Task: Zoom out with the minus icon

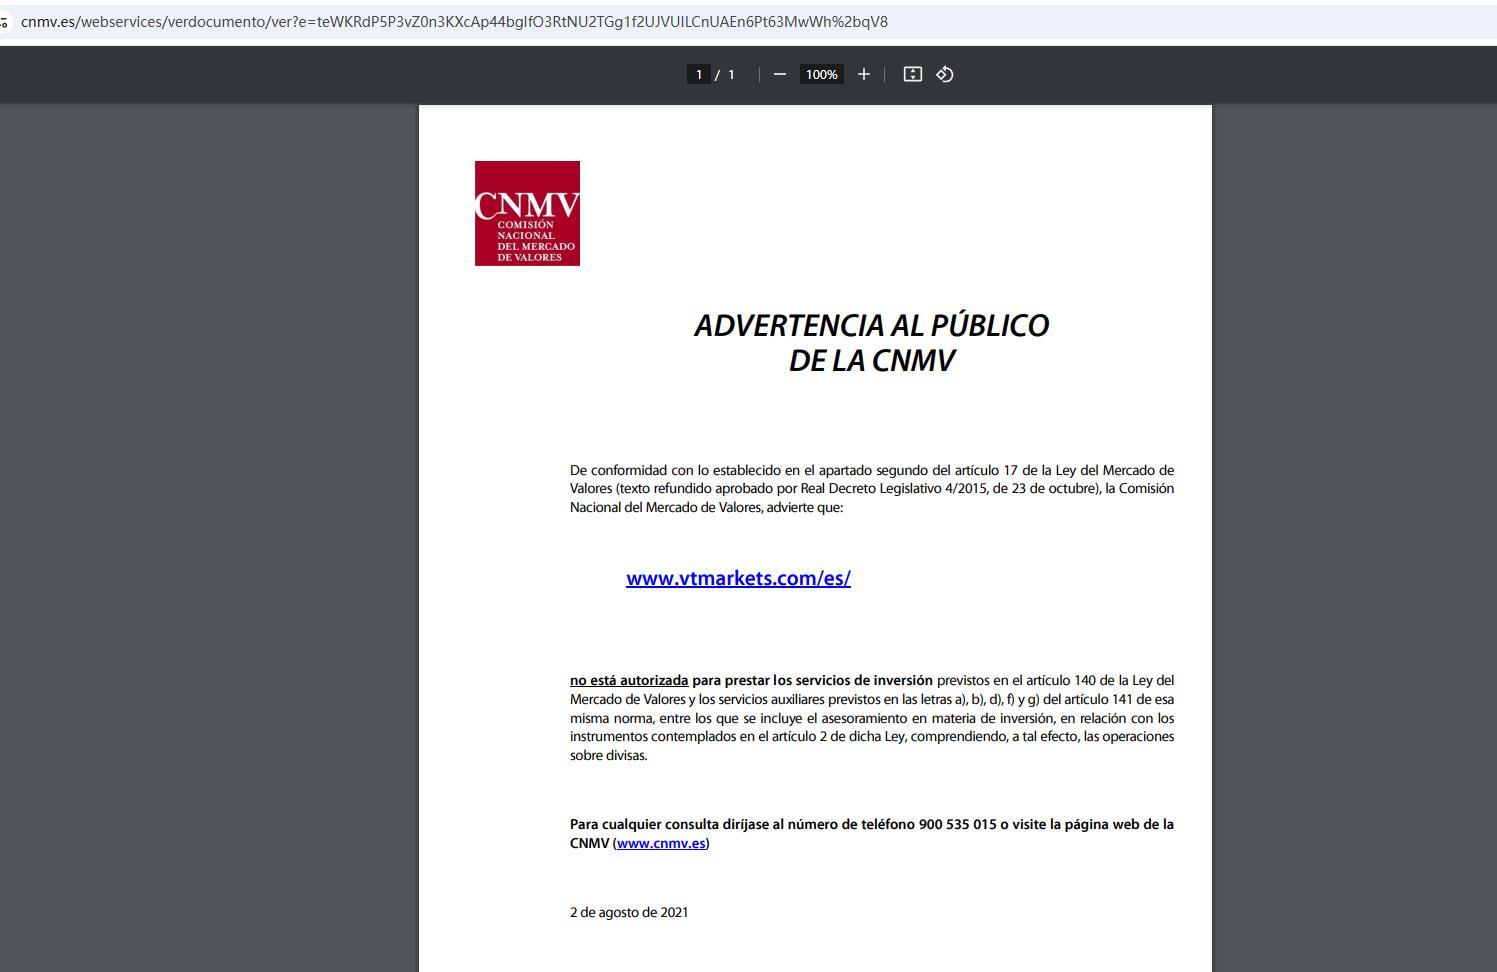Action: coord(780,74)
